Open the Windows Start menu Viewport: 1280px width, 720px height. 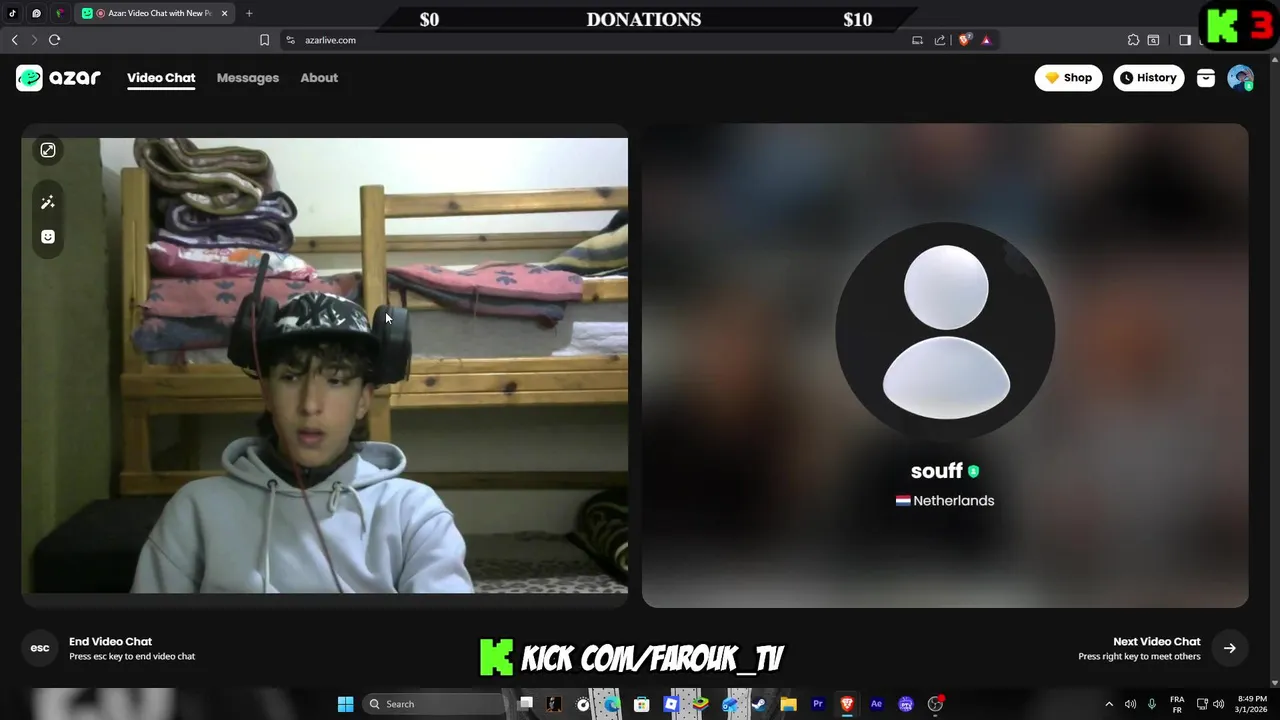coord(345,704)
